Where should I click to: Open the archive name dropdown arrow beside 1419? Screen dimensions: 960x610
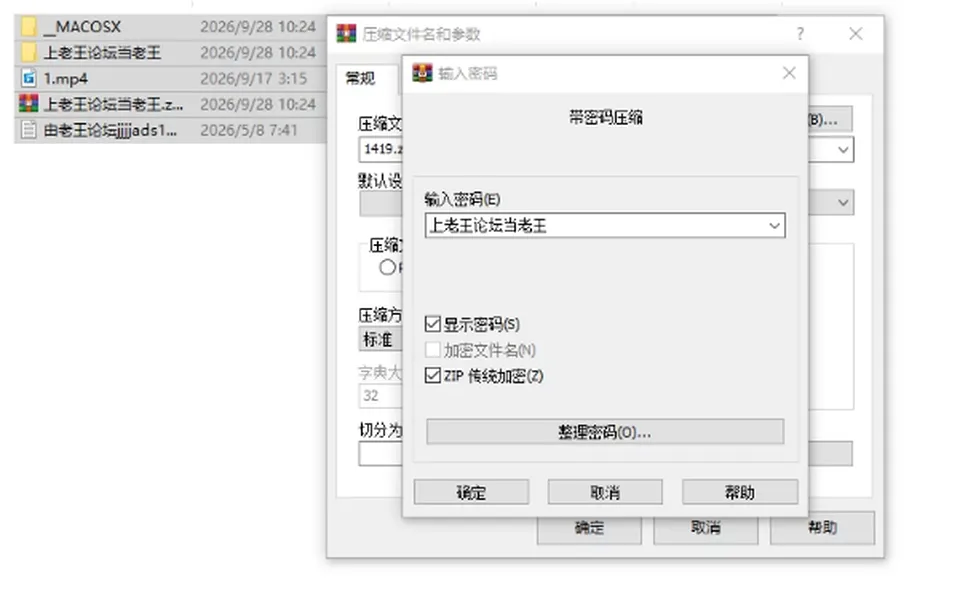point(843,149)
